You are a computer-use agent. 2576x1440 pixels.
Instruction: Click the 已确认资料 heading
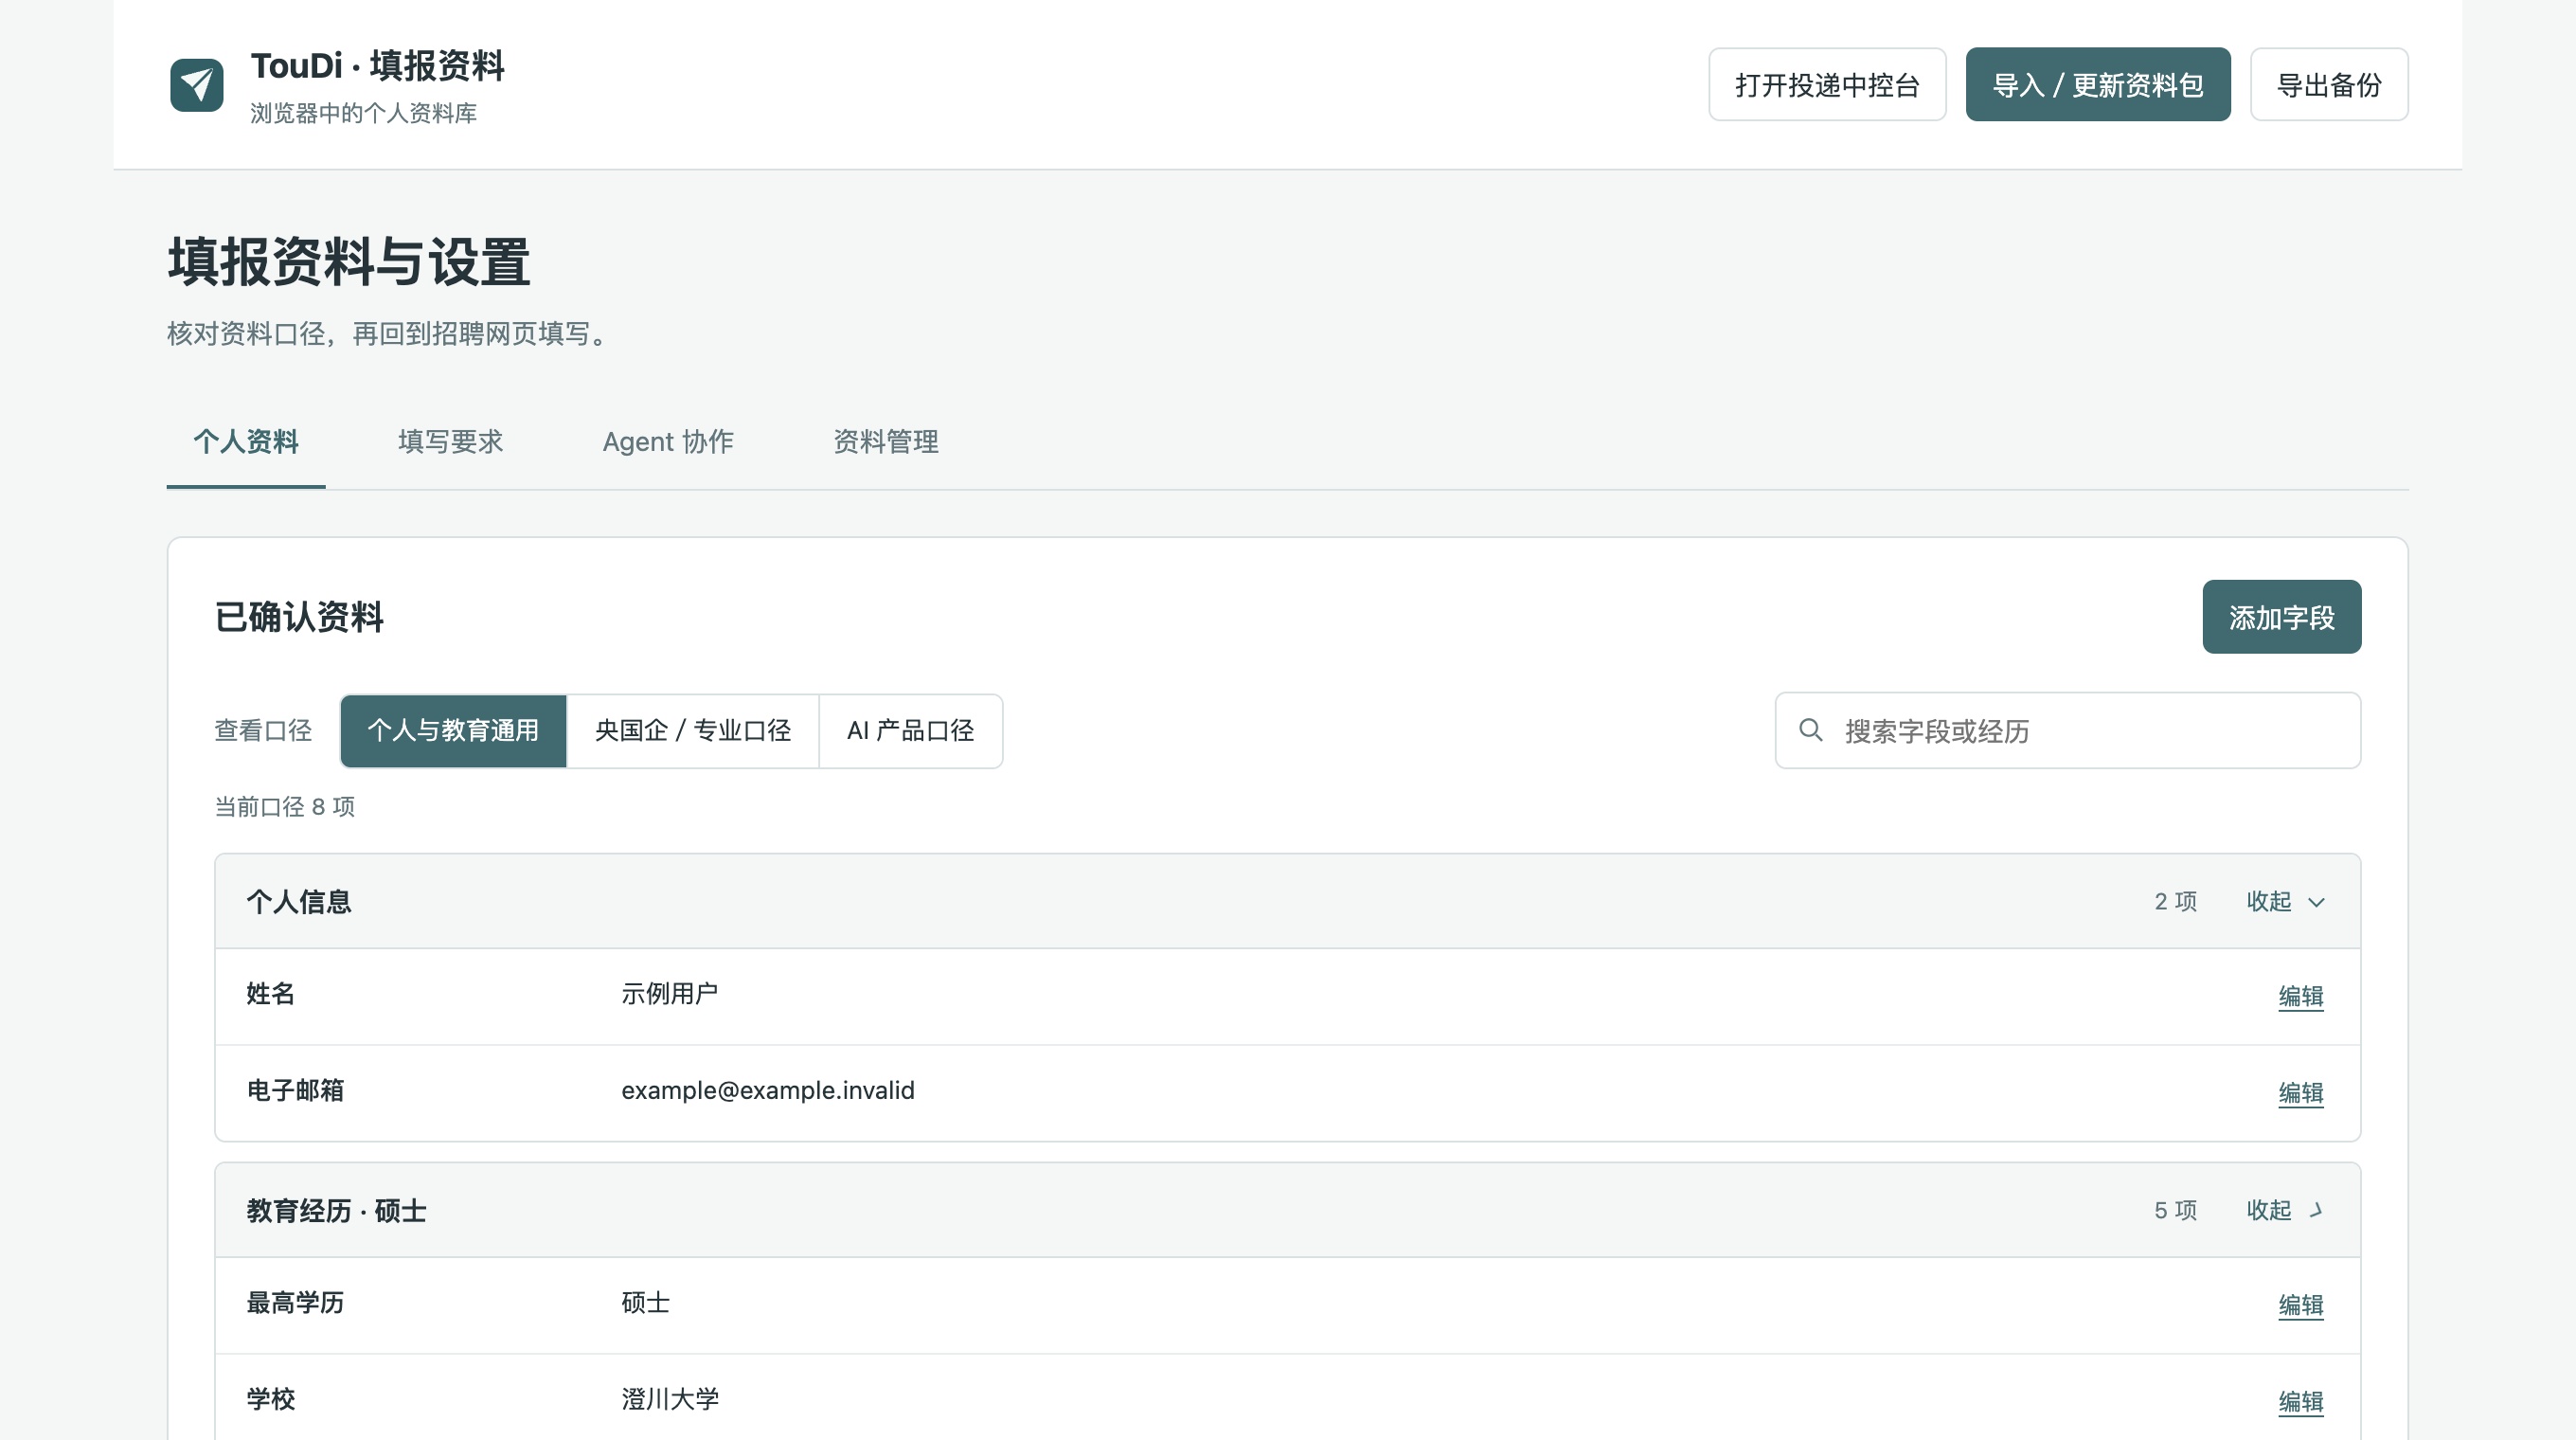[x=299, y=617]
